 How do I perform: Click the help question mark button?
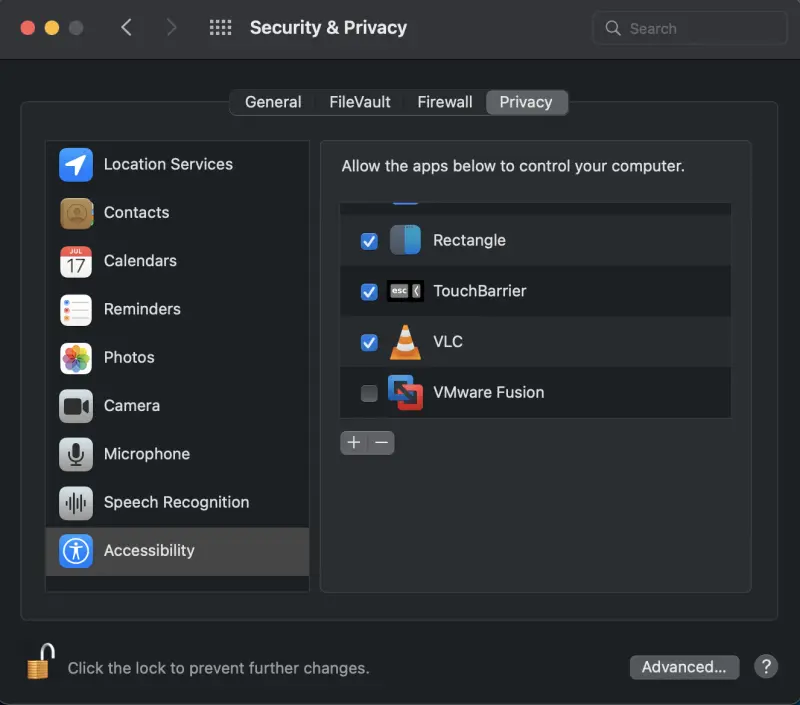(x=766, y=666)
